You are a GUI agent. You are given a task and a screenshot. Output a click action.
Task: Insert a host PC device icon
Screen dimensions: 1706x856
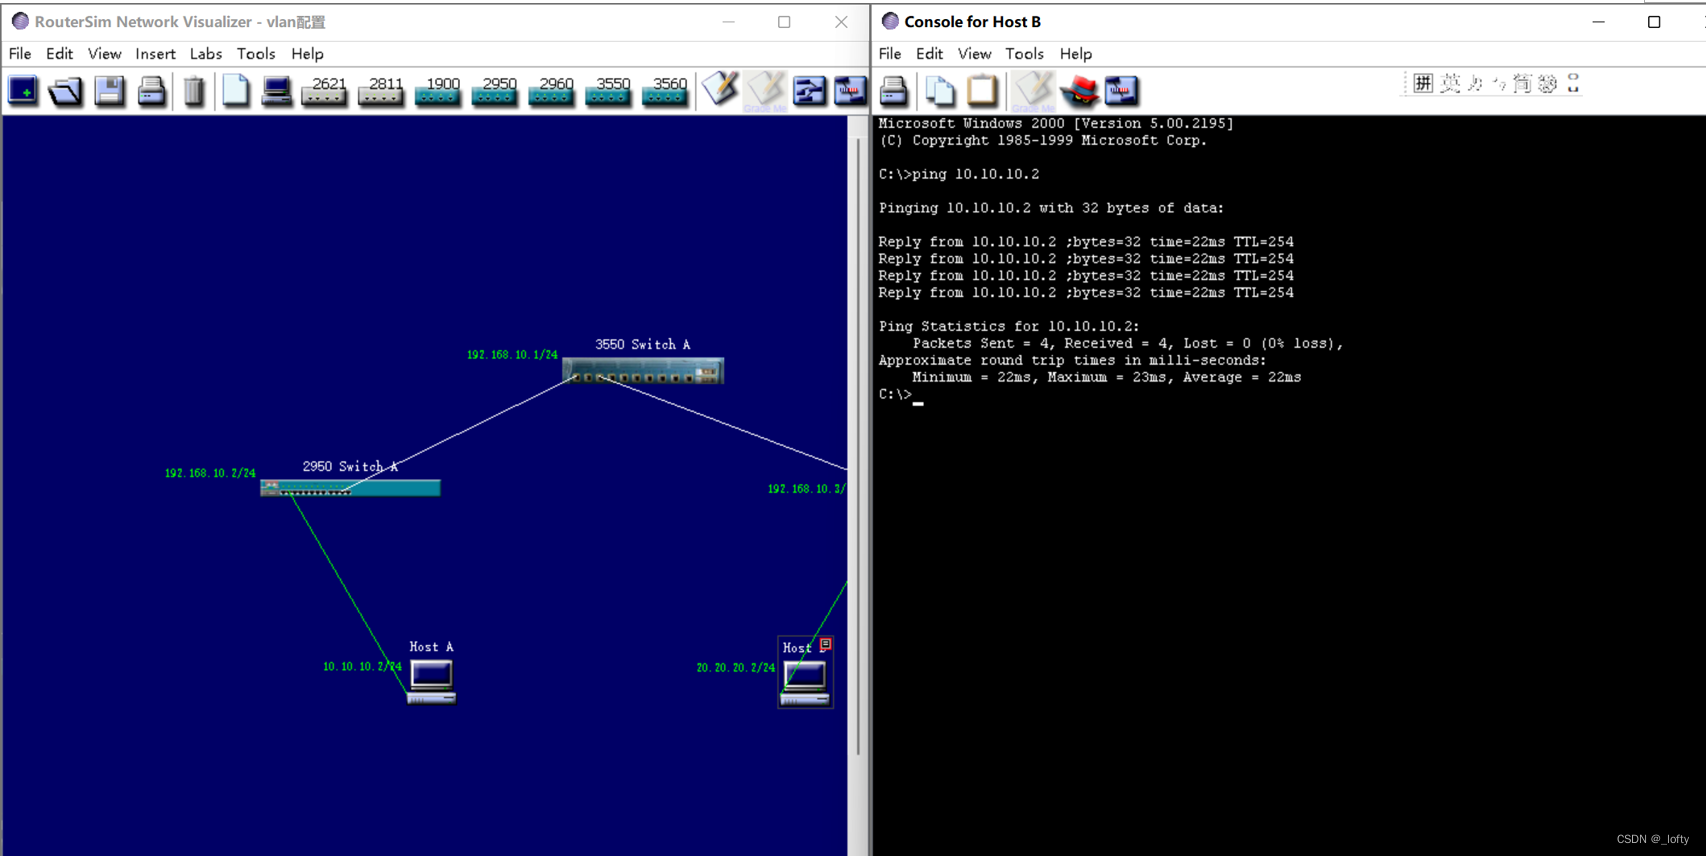(x=276, y=91)
